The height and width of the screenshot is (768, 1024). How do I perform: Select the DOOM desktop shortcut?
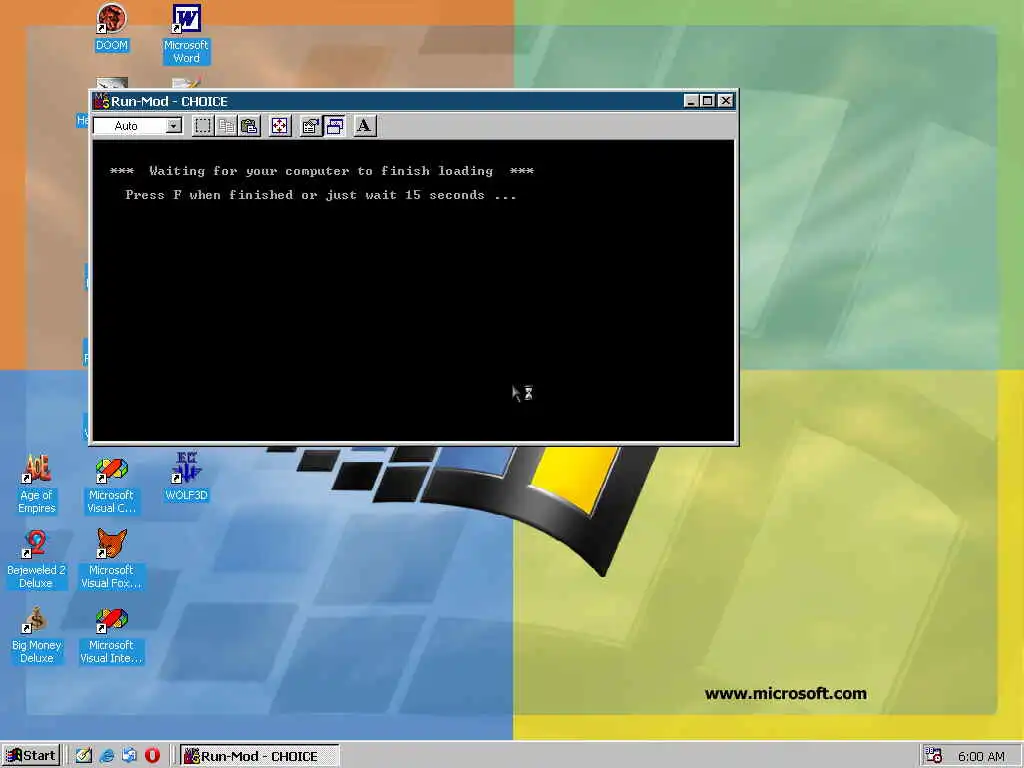coord(112,27)
